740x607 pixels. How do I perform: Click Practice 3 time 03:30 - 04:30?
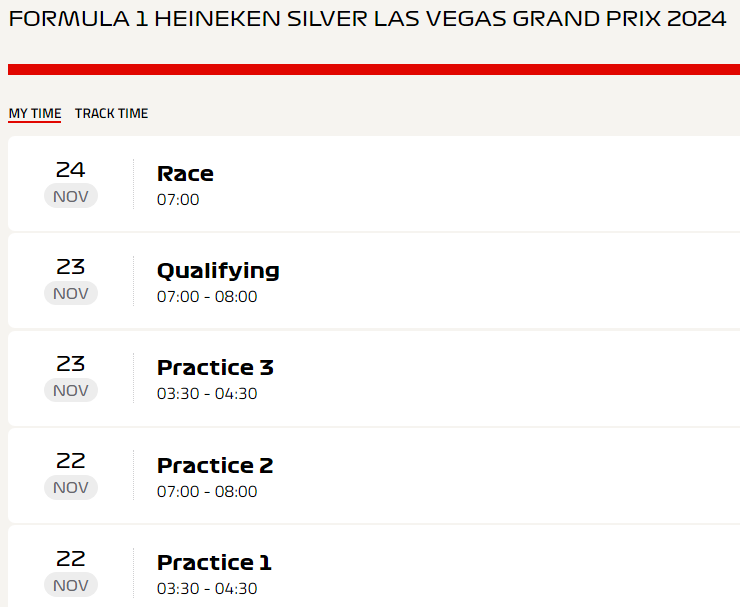pyautogui.click(x=207, y=394)
